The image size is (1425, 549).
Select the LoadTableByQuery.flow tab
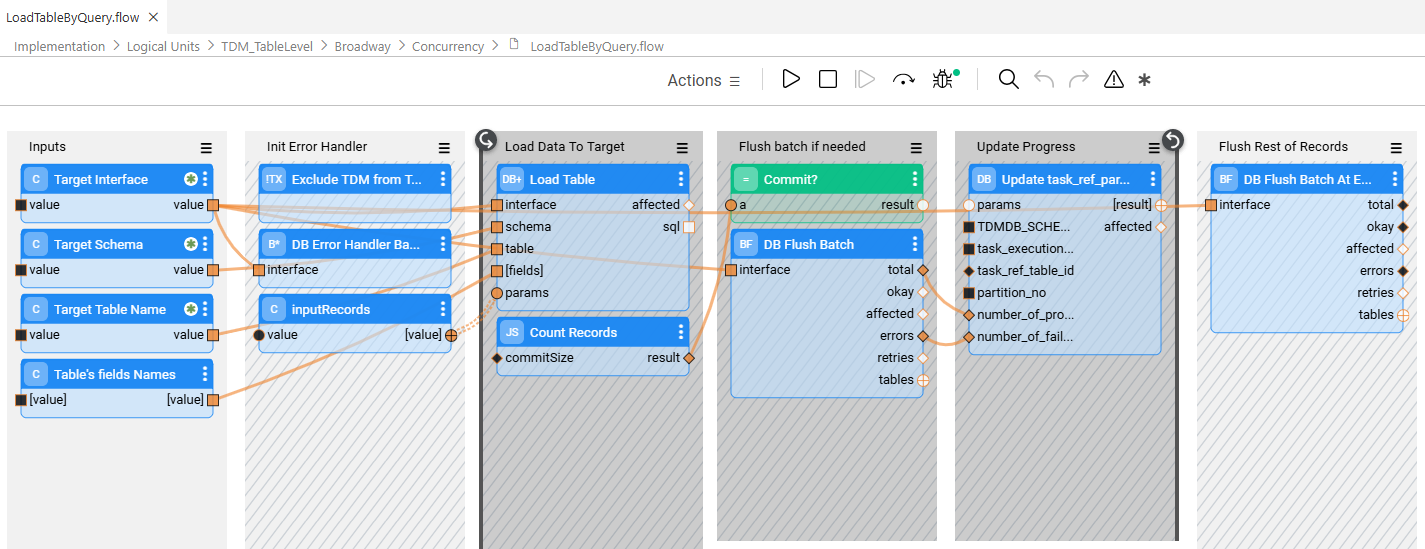73,16
